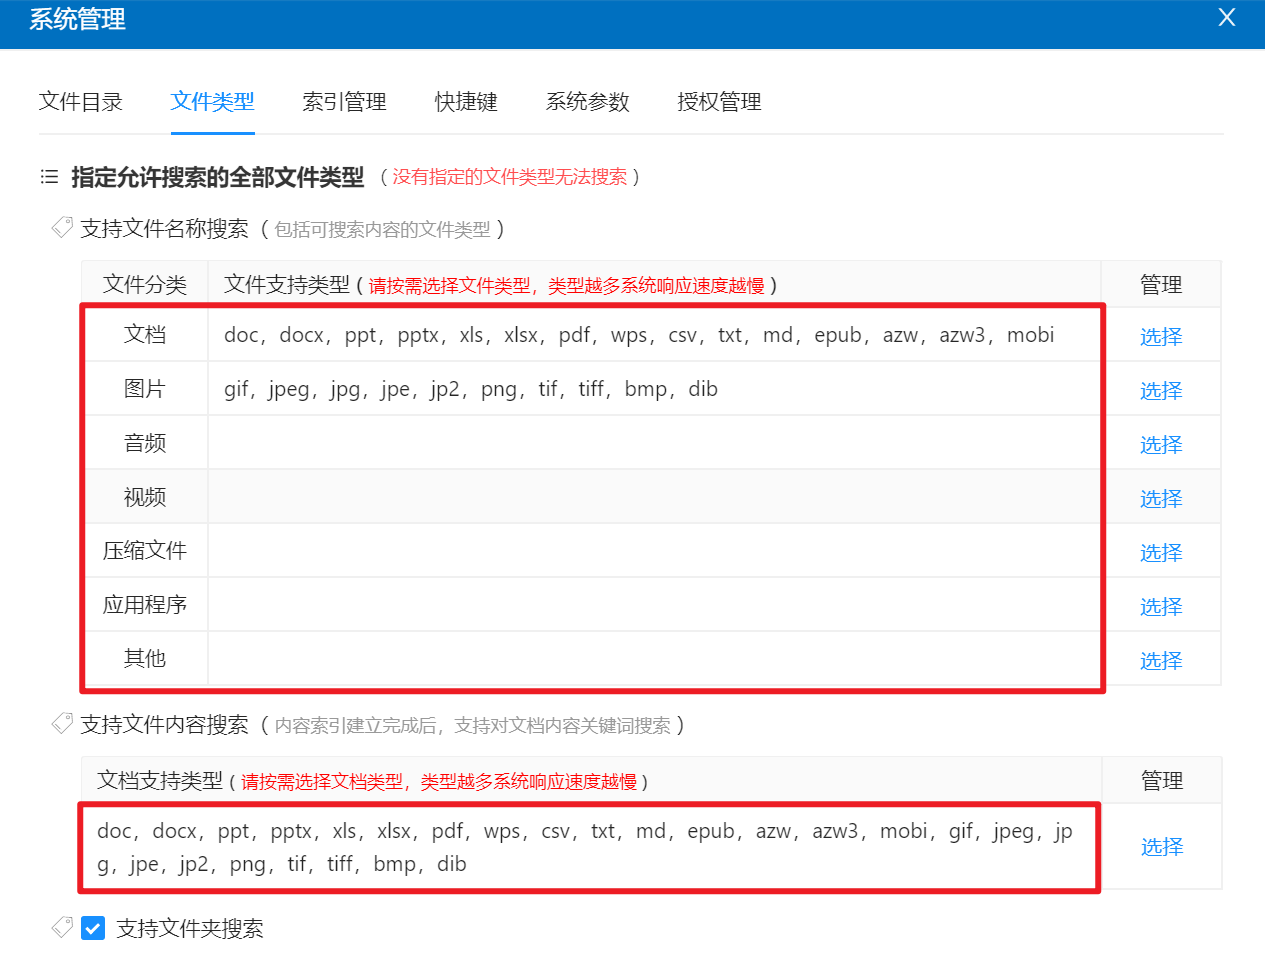Go to the 快捷键 tab

click(x=466, y=102)
